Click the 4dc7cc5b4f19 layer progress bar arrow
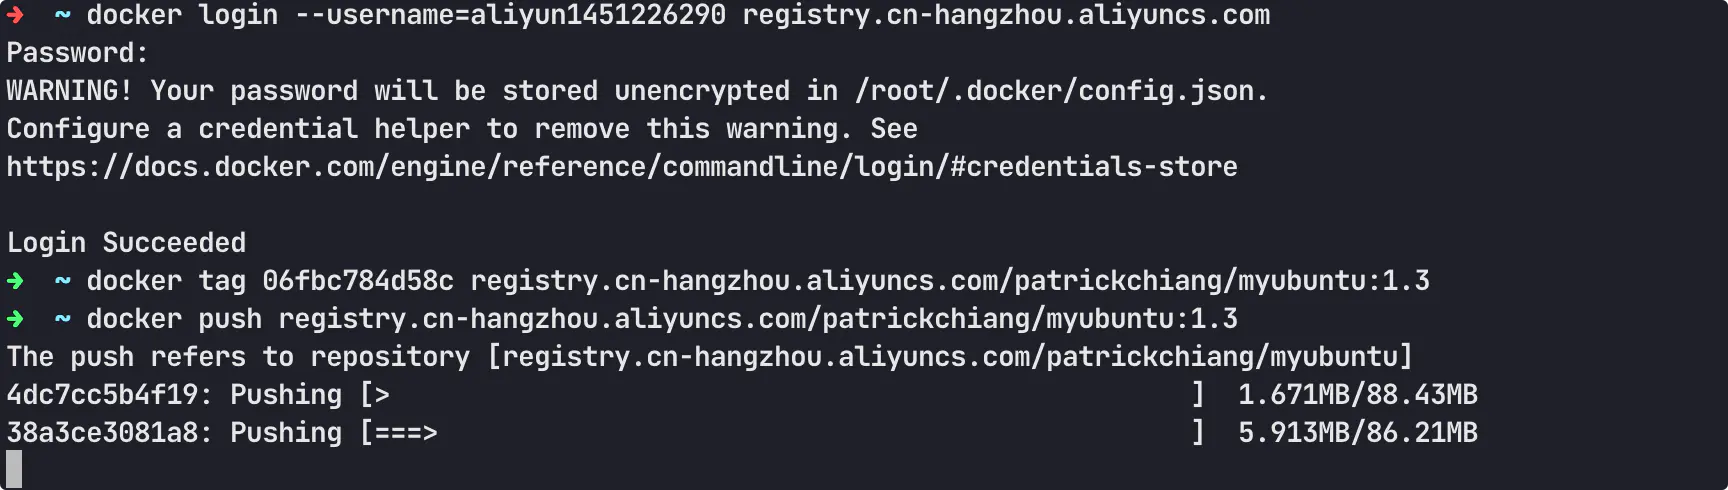The image size is (1728, 490). click(382, 395)
